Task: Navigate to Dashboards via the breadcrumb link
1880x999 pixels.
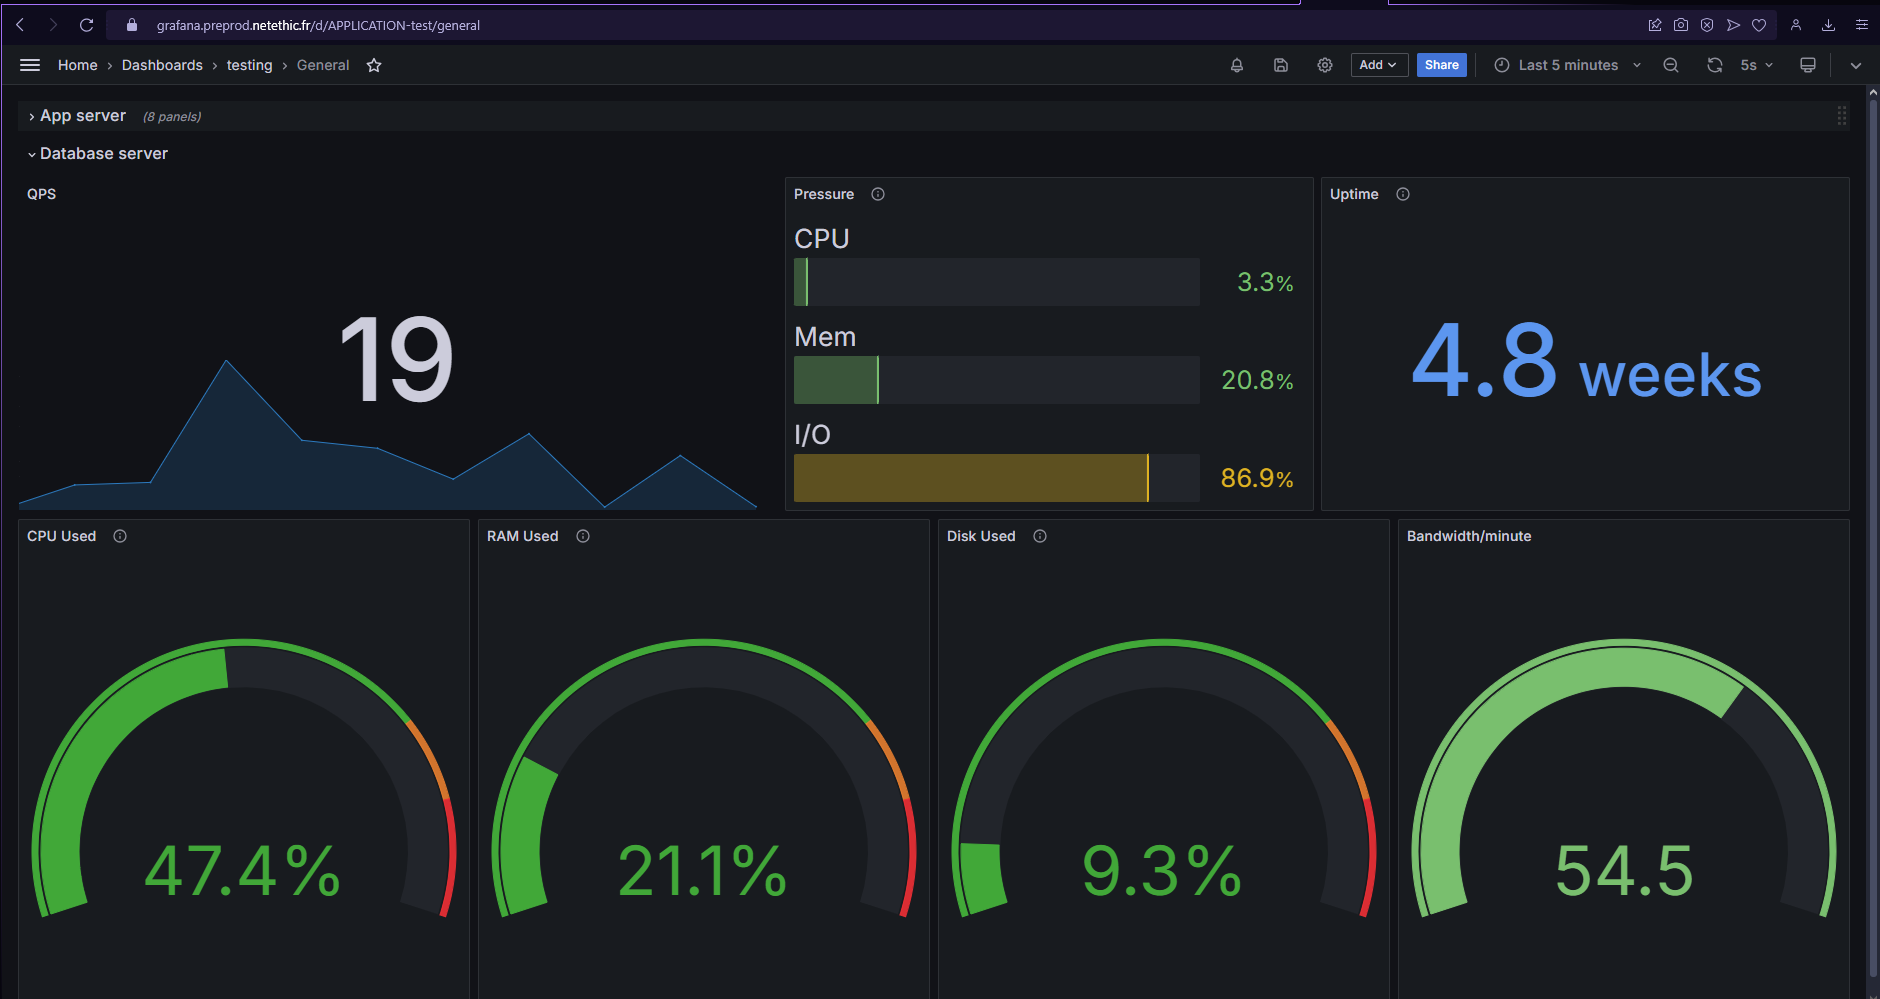Action: (x=162, y=65)
